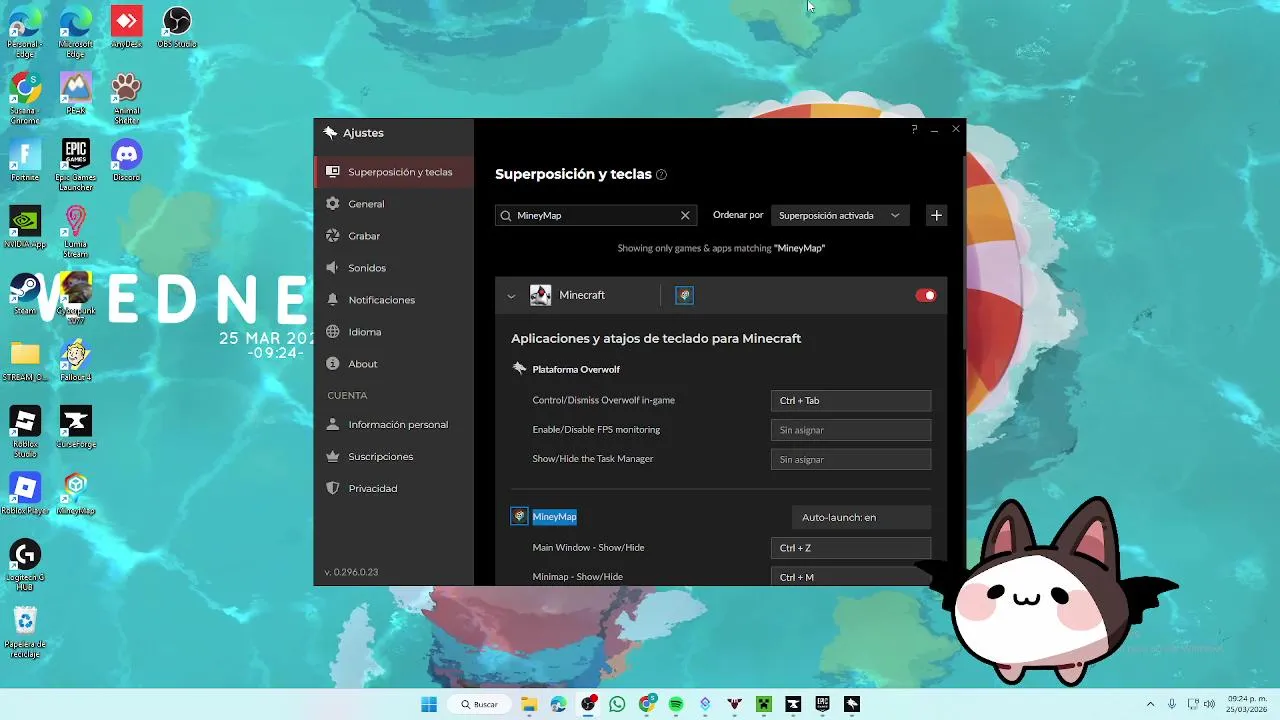The width and height of the screenshot is (1280, 720).
Task: Show hidden system tray icons chevron
Action: click(x=1150, y=704)
